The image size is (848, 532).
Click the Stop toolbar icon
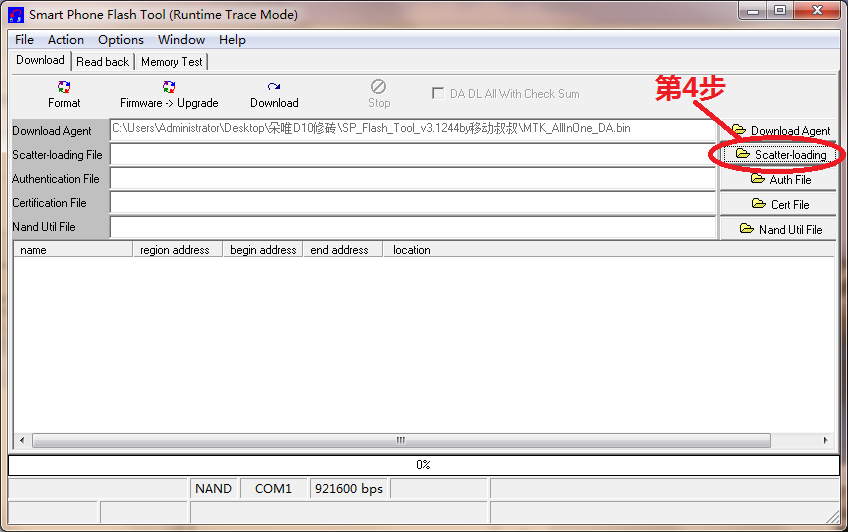click(x=379, y=87)
